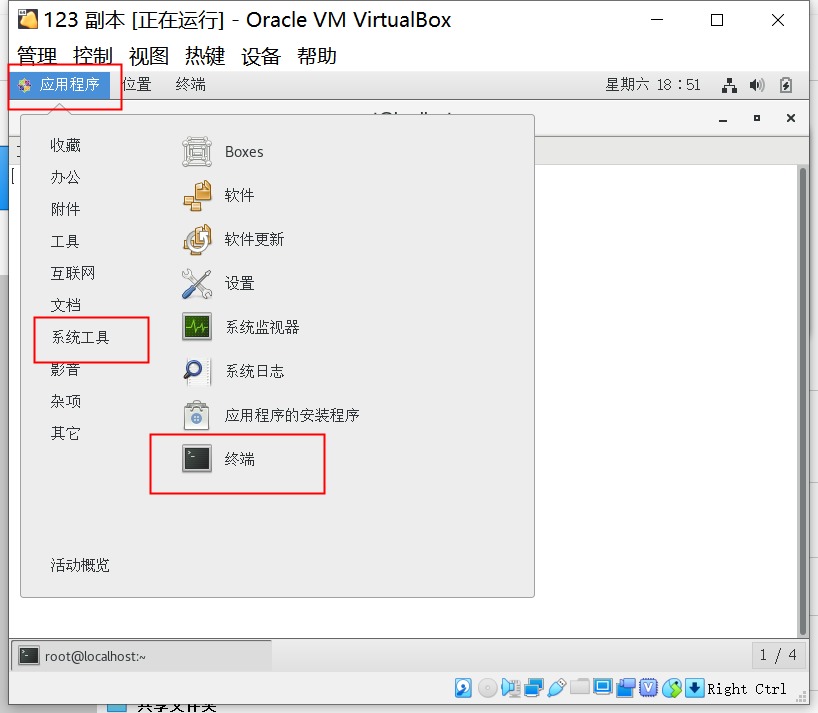Image resolution: width=818 pixels, height=713 pixels.
Task: Select the 系统工具 category
Action: 80,337
